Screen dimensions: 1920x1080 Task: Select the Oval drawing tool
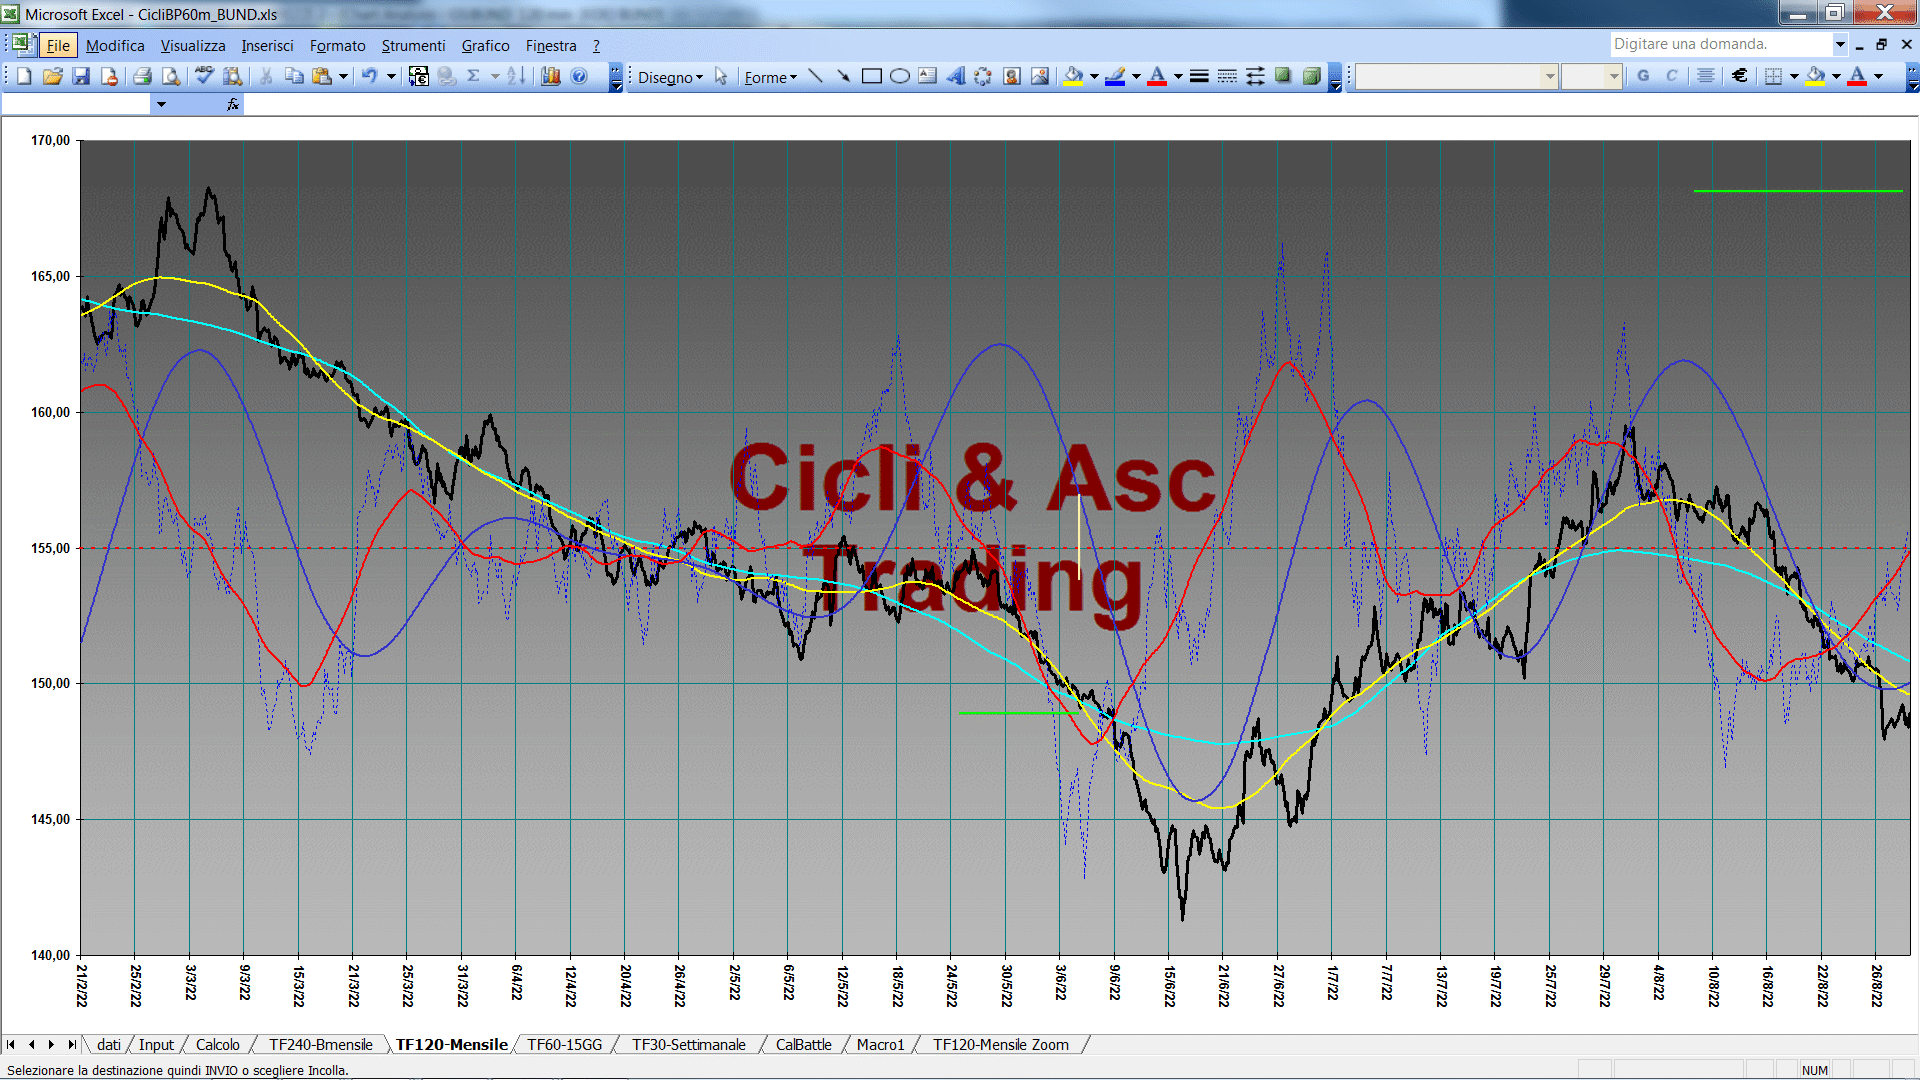point(899,76)
